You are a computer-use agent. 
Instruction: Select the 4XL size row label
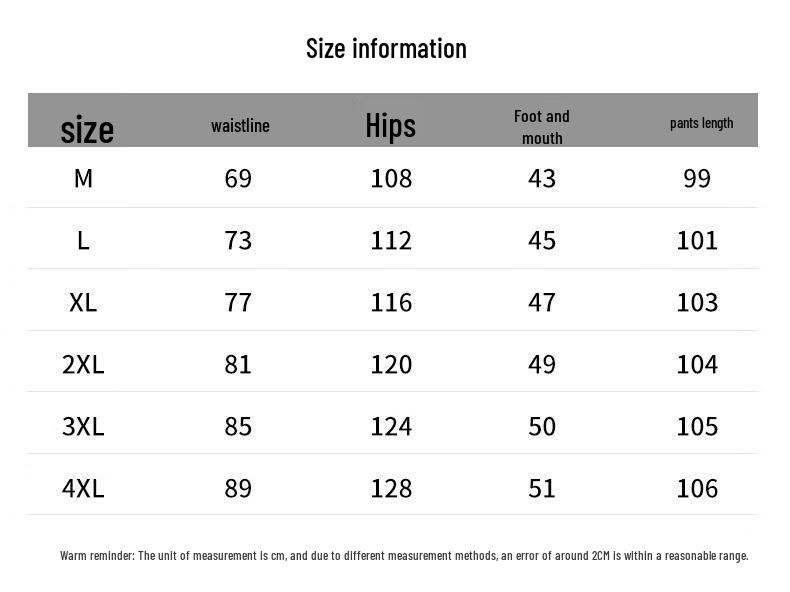coord(84,489)
